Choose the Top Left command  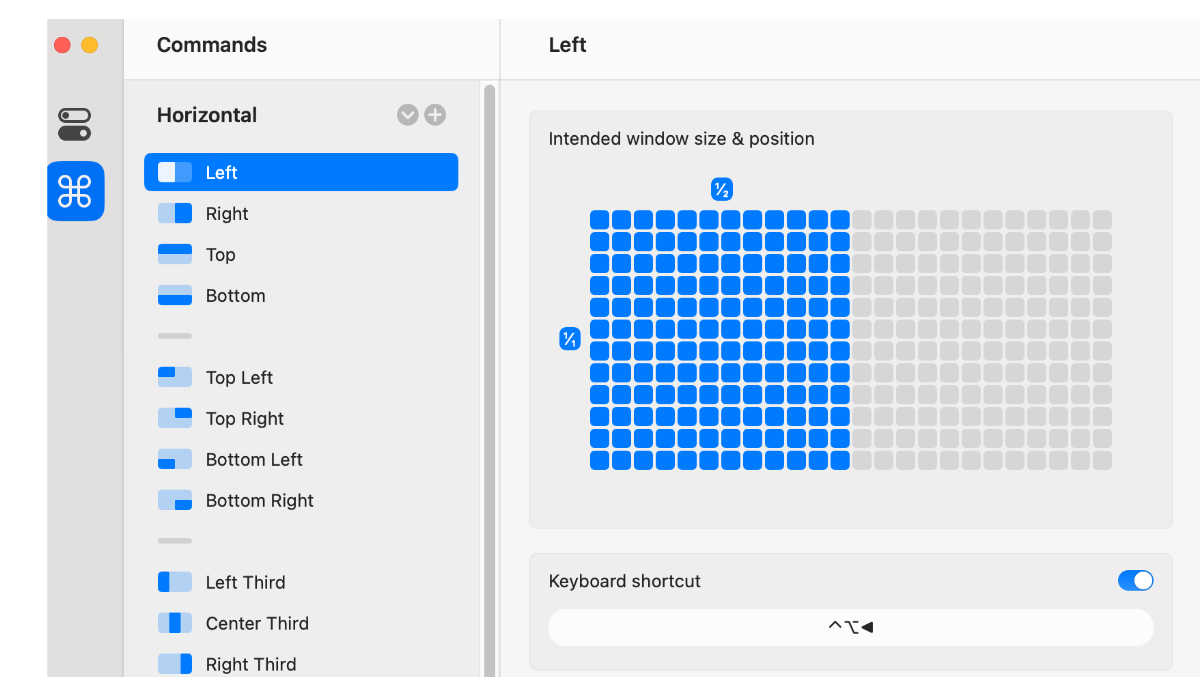click(239, 378)
